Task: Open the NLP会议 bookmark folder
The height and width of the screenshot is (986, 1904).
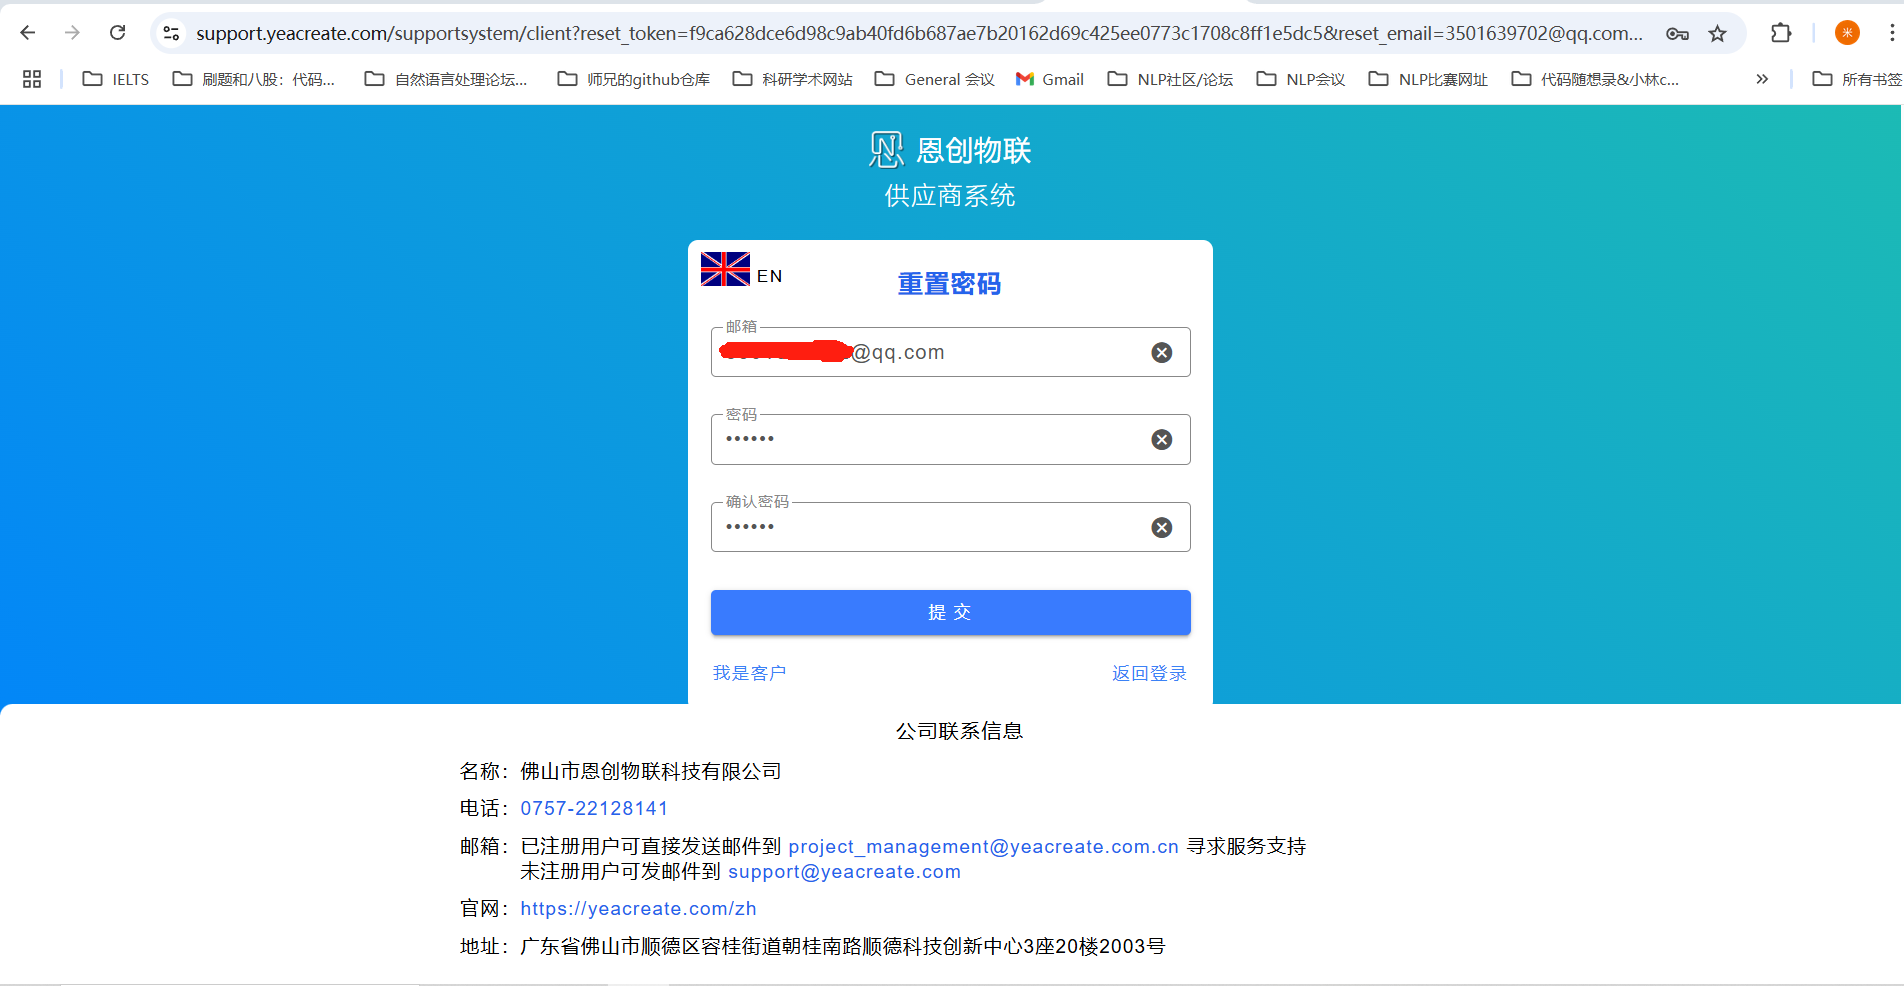Action: [1301, 79]
